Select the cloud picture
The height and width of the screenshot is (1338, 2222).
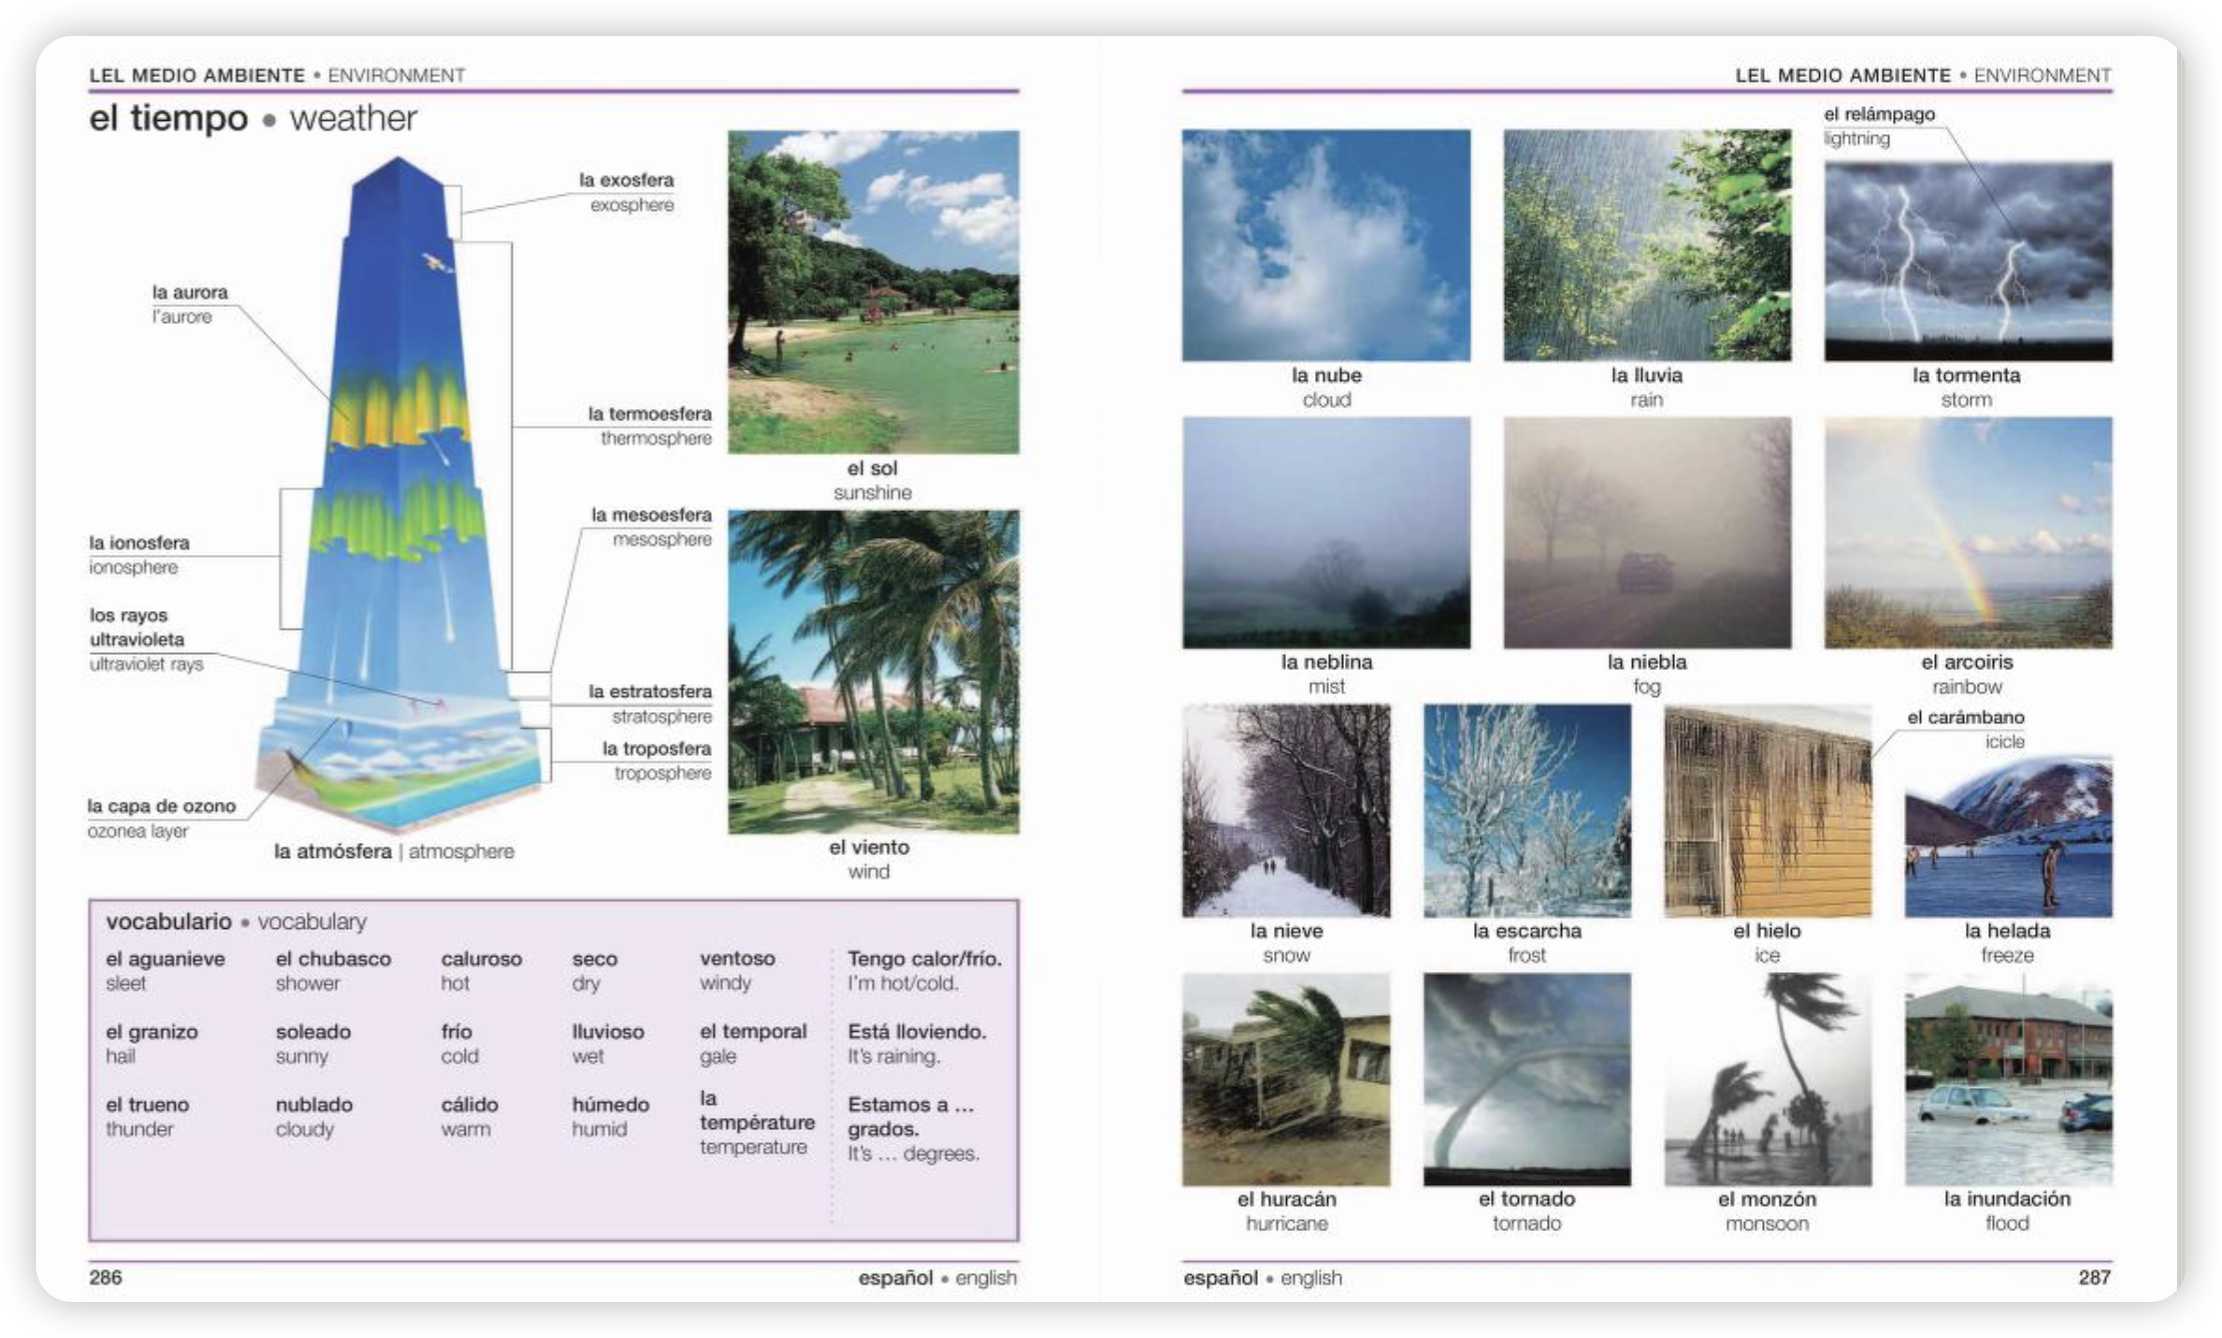point(1326,245)
